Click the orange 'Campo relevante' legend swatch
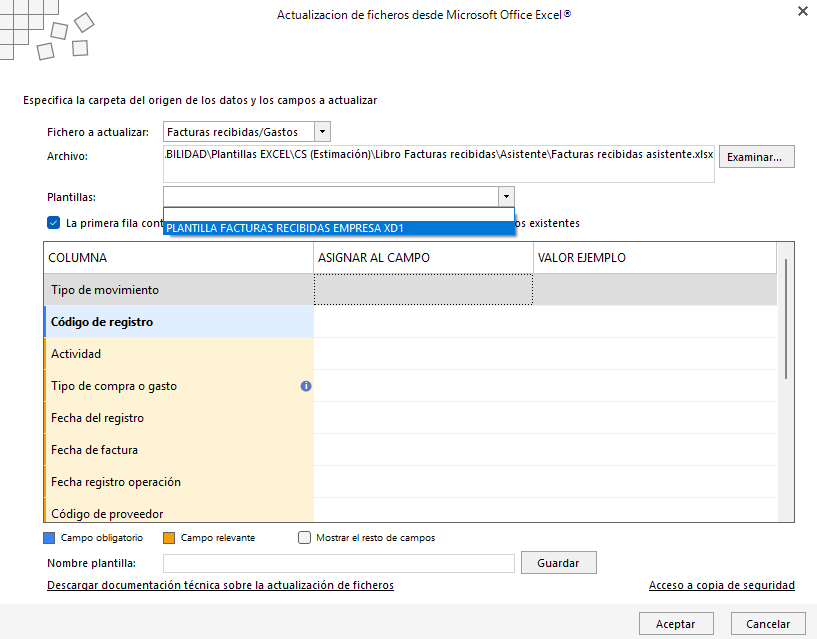Image resolution: width=817 pixels, height=639 pixels. (169, 538)
